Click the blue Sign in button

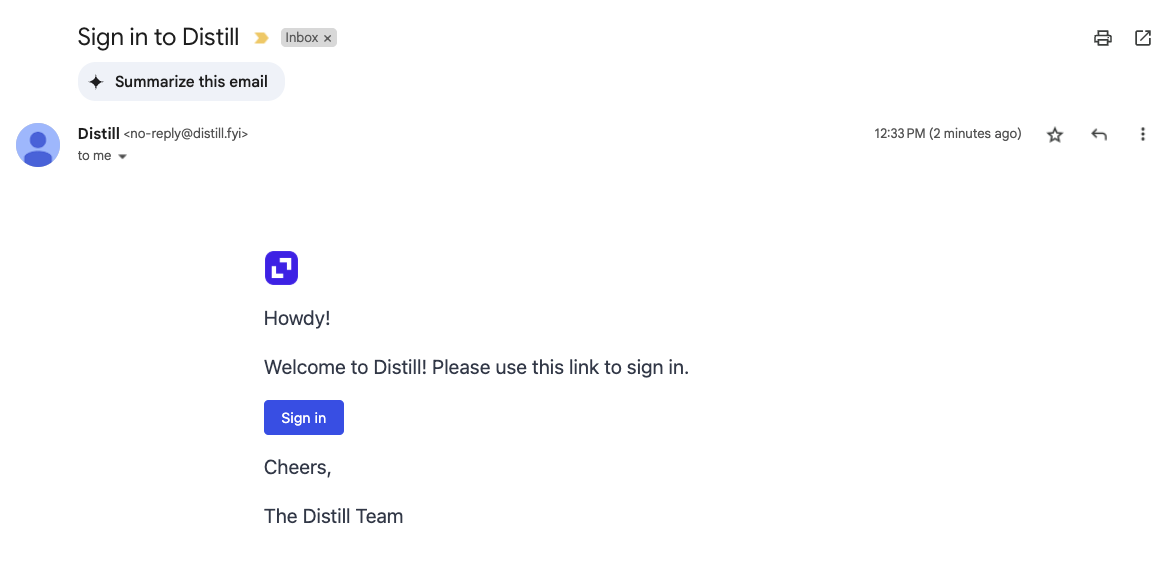click(304, 418)
